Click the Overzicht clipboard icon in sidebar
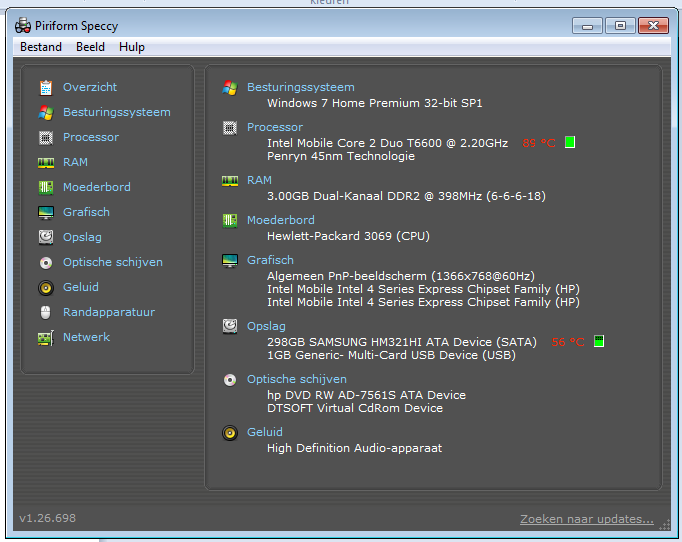This screenshot has height=542, width=682. point(46,87)
